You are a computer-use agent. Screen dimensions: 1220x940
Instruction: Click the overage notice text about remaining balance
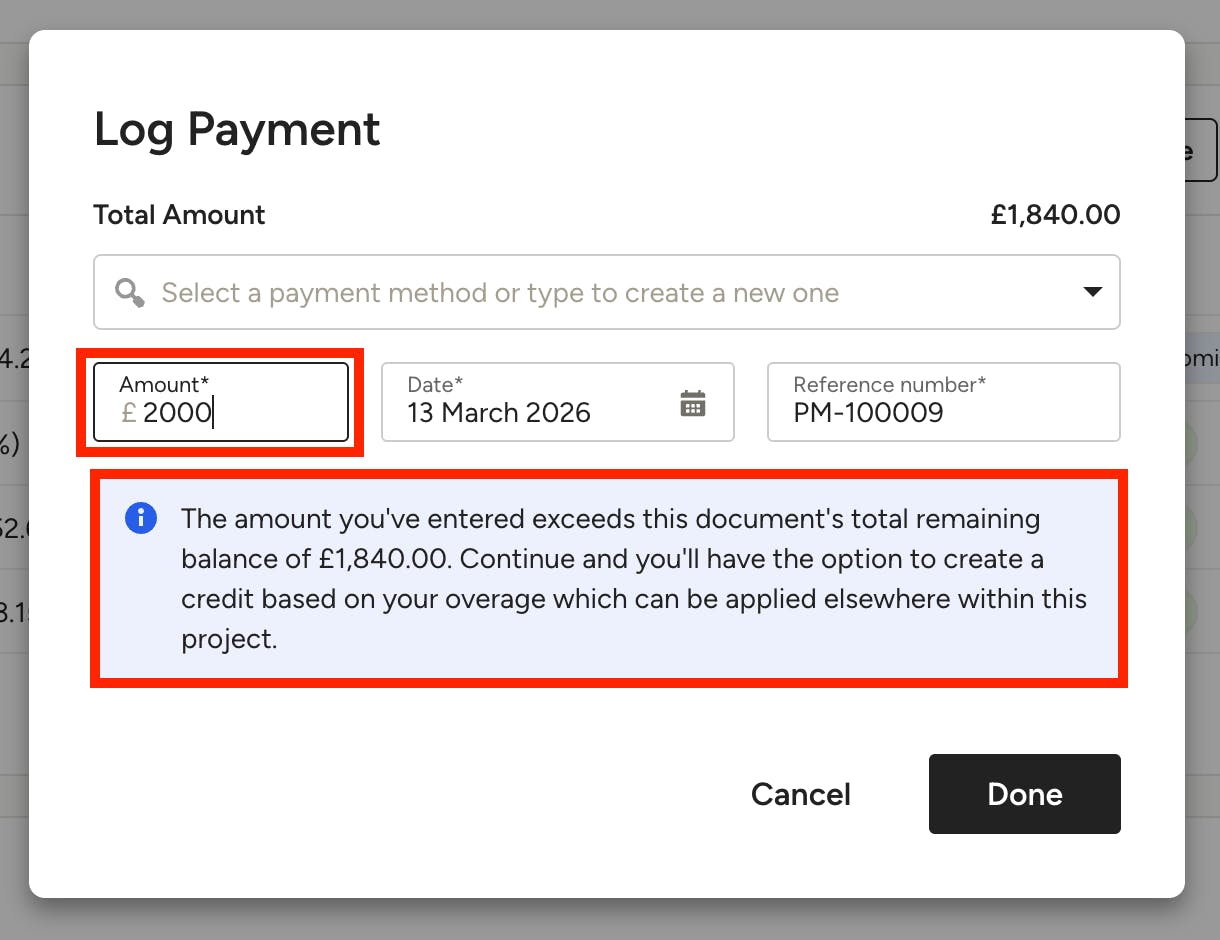(x=634, y=579)
